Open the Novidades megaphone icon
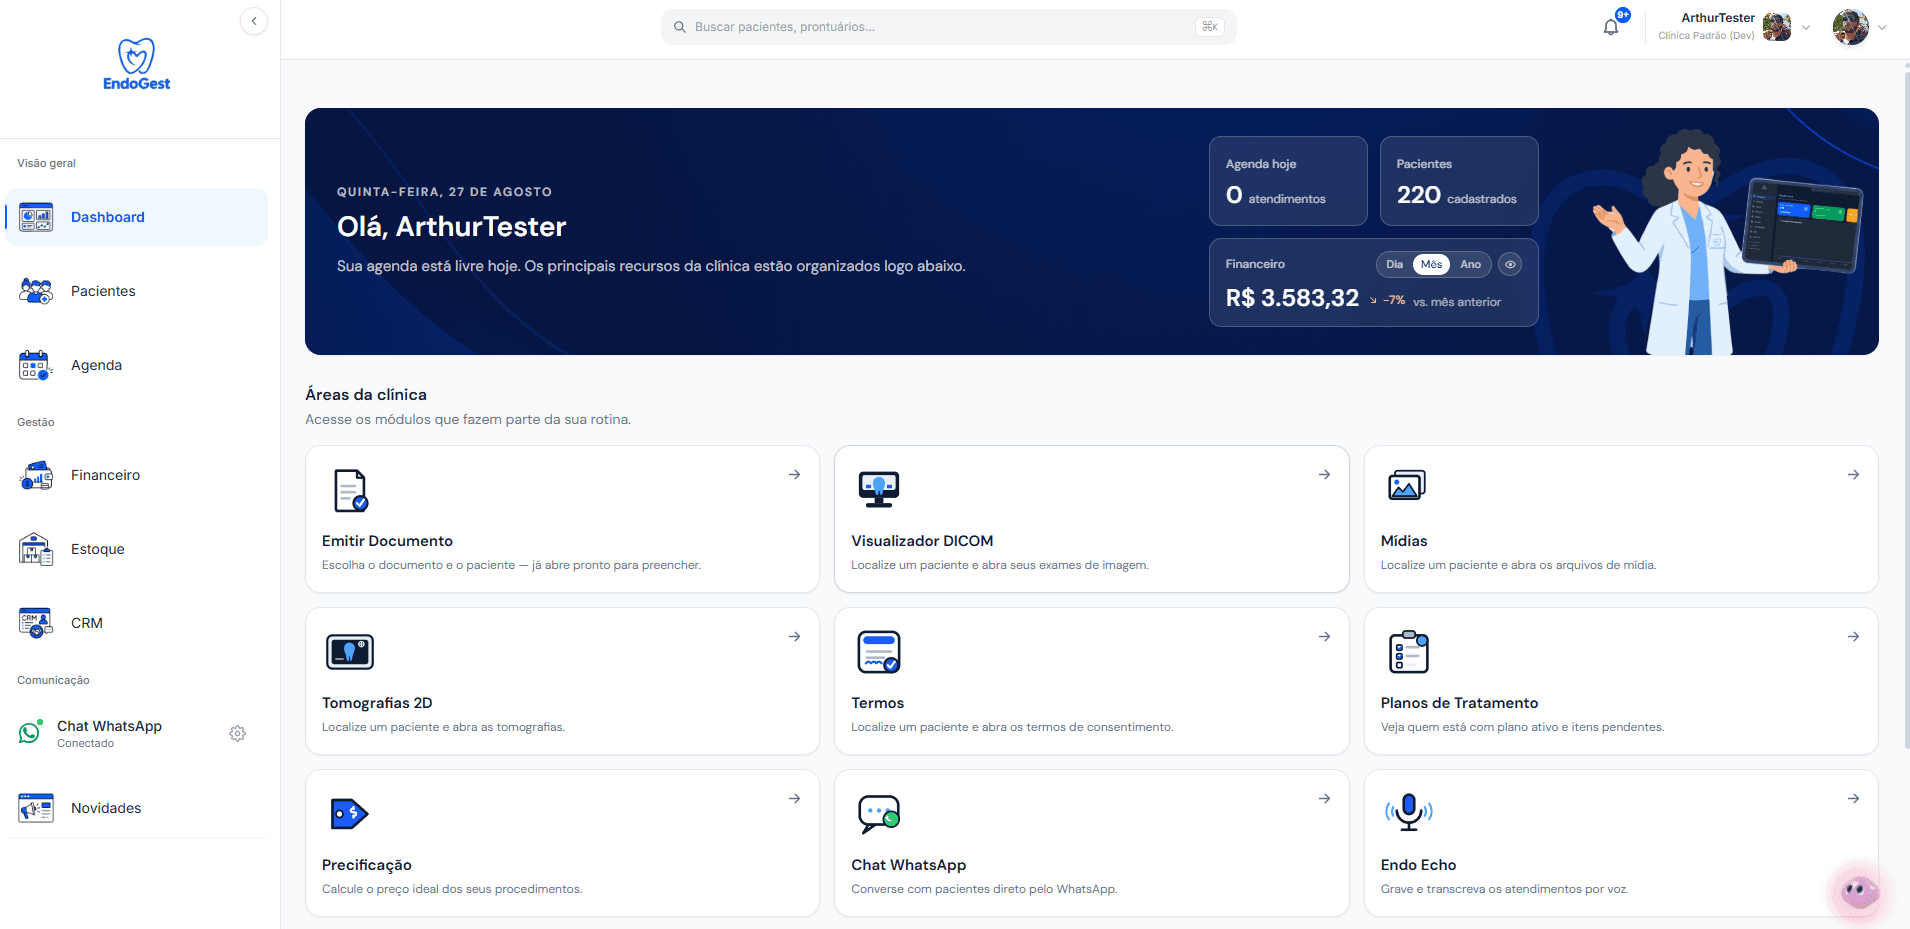The image size is (1910, 929). 36,808
